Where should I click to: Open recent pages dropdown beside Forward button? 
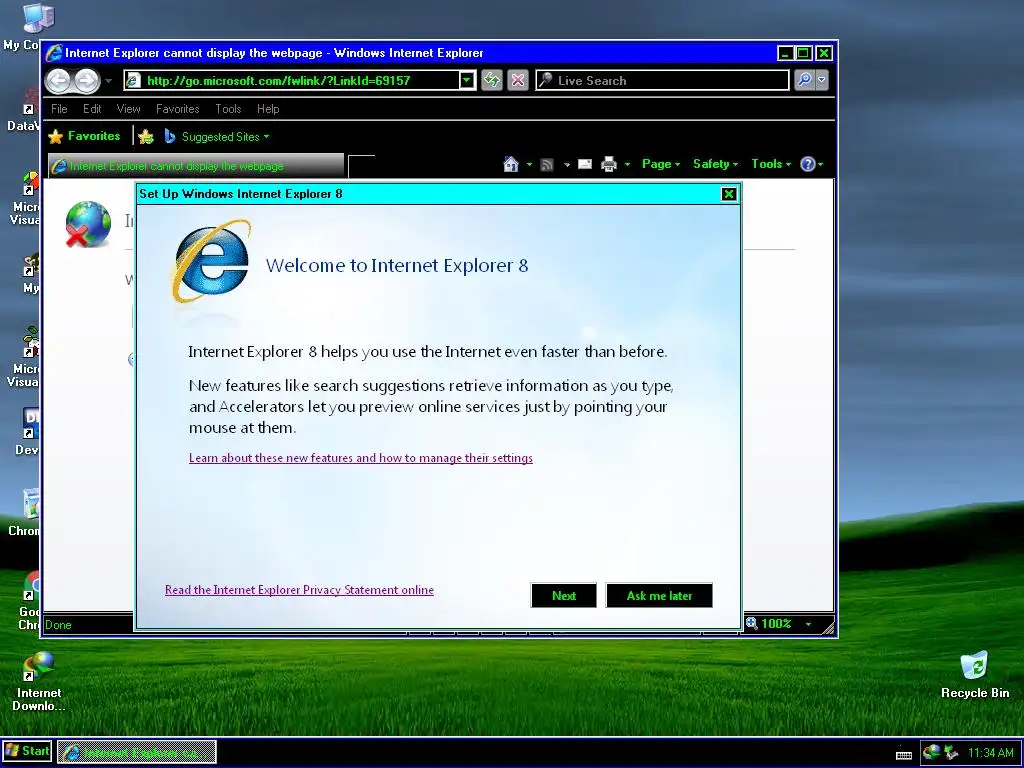click(108, 81)
